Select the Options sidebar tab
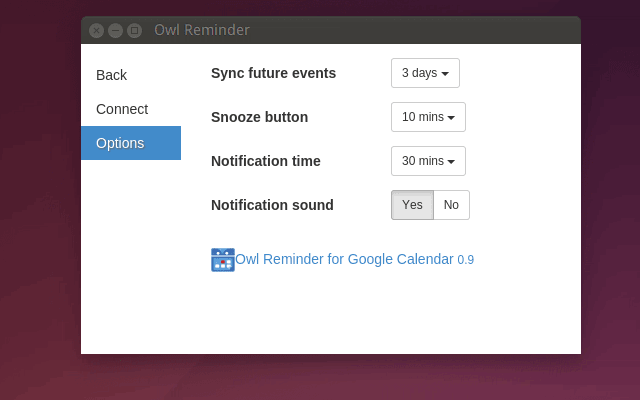The image size is (640, 400). click(x=131, y=143)
